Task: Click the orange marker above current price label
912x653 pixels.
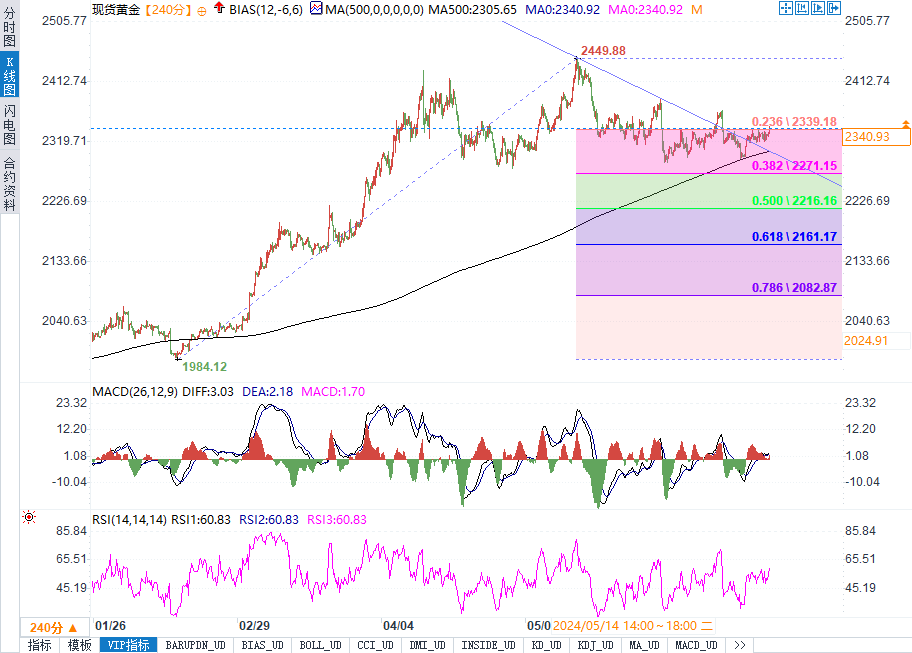Action: point(906,124)
